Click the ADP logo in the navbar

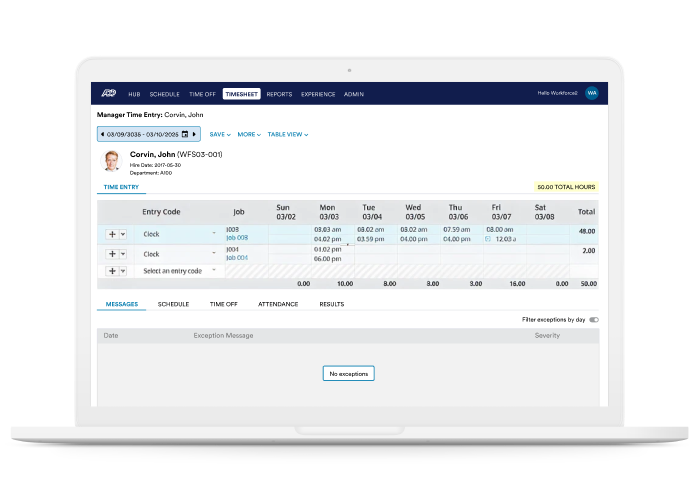[x=108, y=94]
